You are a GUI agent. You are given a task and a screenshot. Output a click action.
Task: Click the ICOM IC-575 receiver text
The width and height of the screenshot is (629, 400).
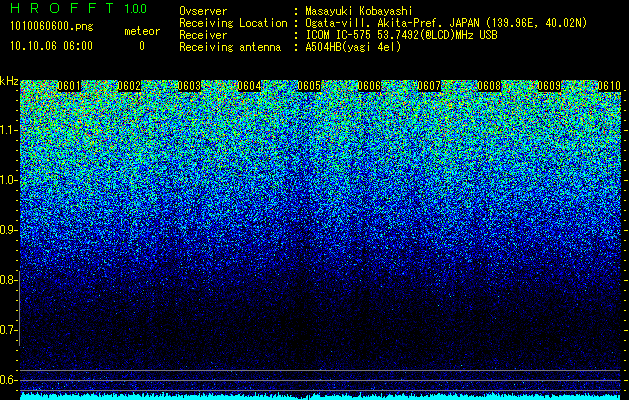(x=401, y=35)
